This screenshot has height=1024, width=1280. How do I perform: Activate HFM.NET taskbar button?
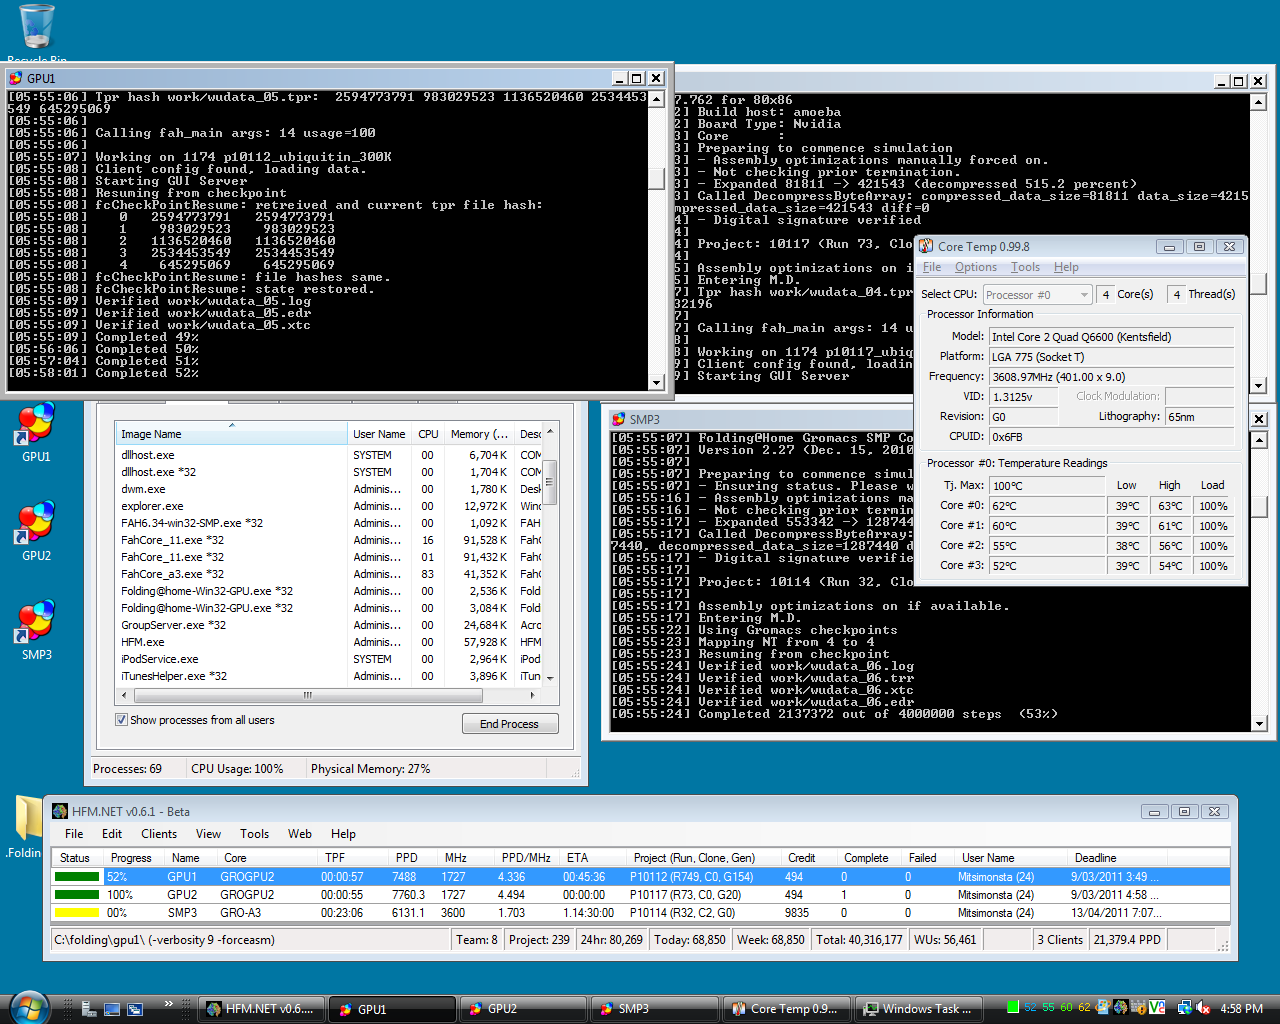pos(262,1009)
